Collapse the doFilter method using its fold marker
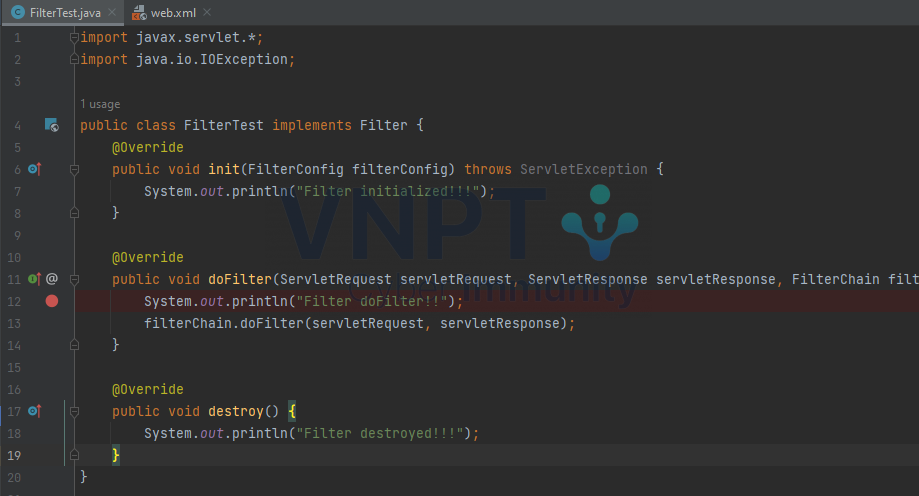Viewport: 919px width, 496px height. point(74,280)
